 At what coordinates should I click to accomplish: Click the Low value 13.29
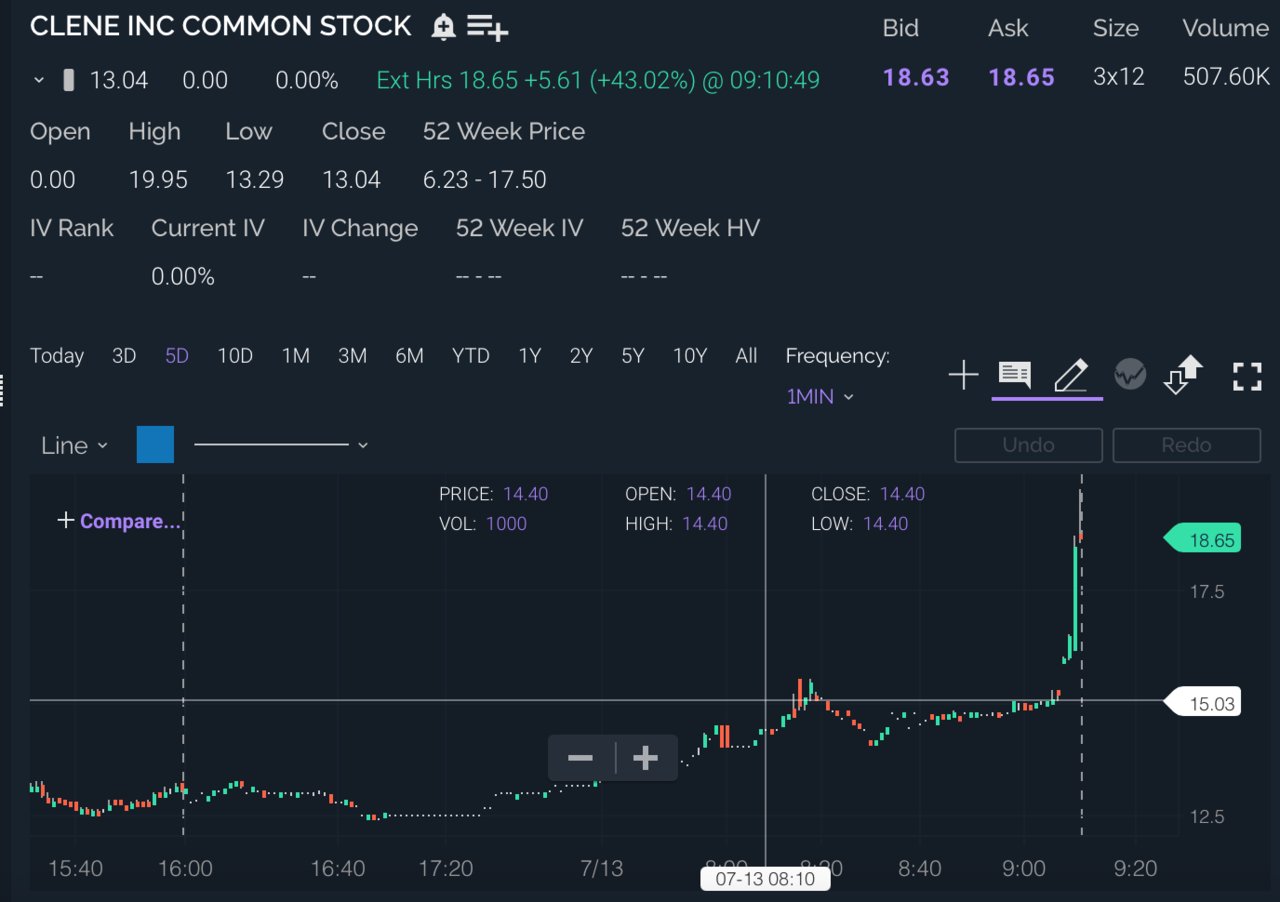click(254, 180)
